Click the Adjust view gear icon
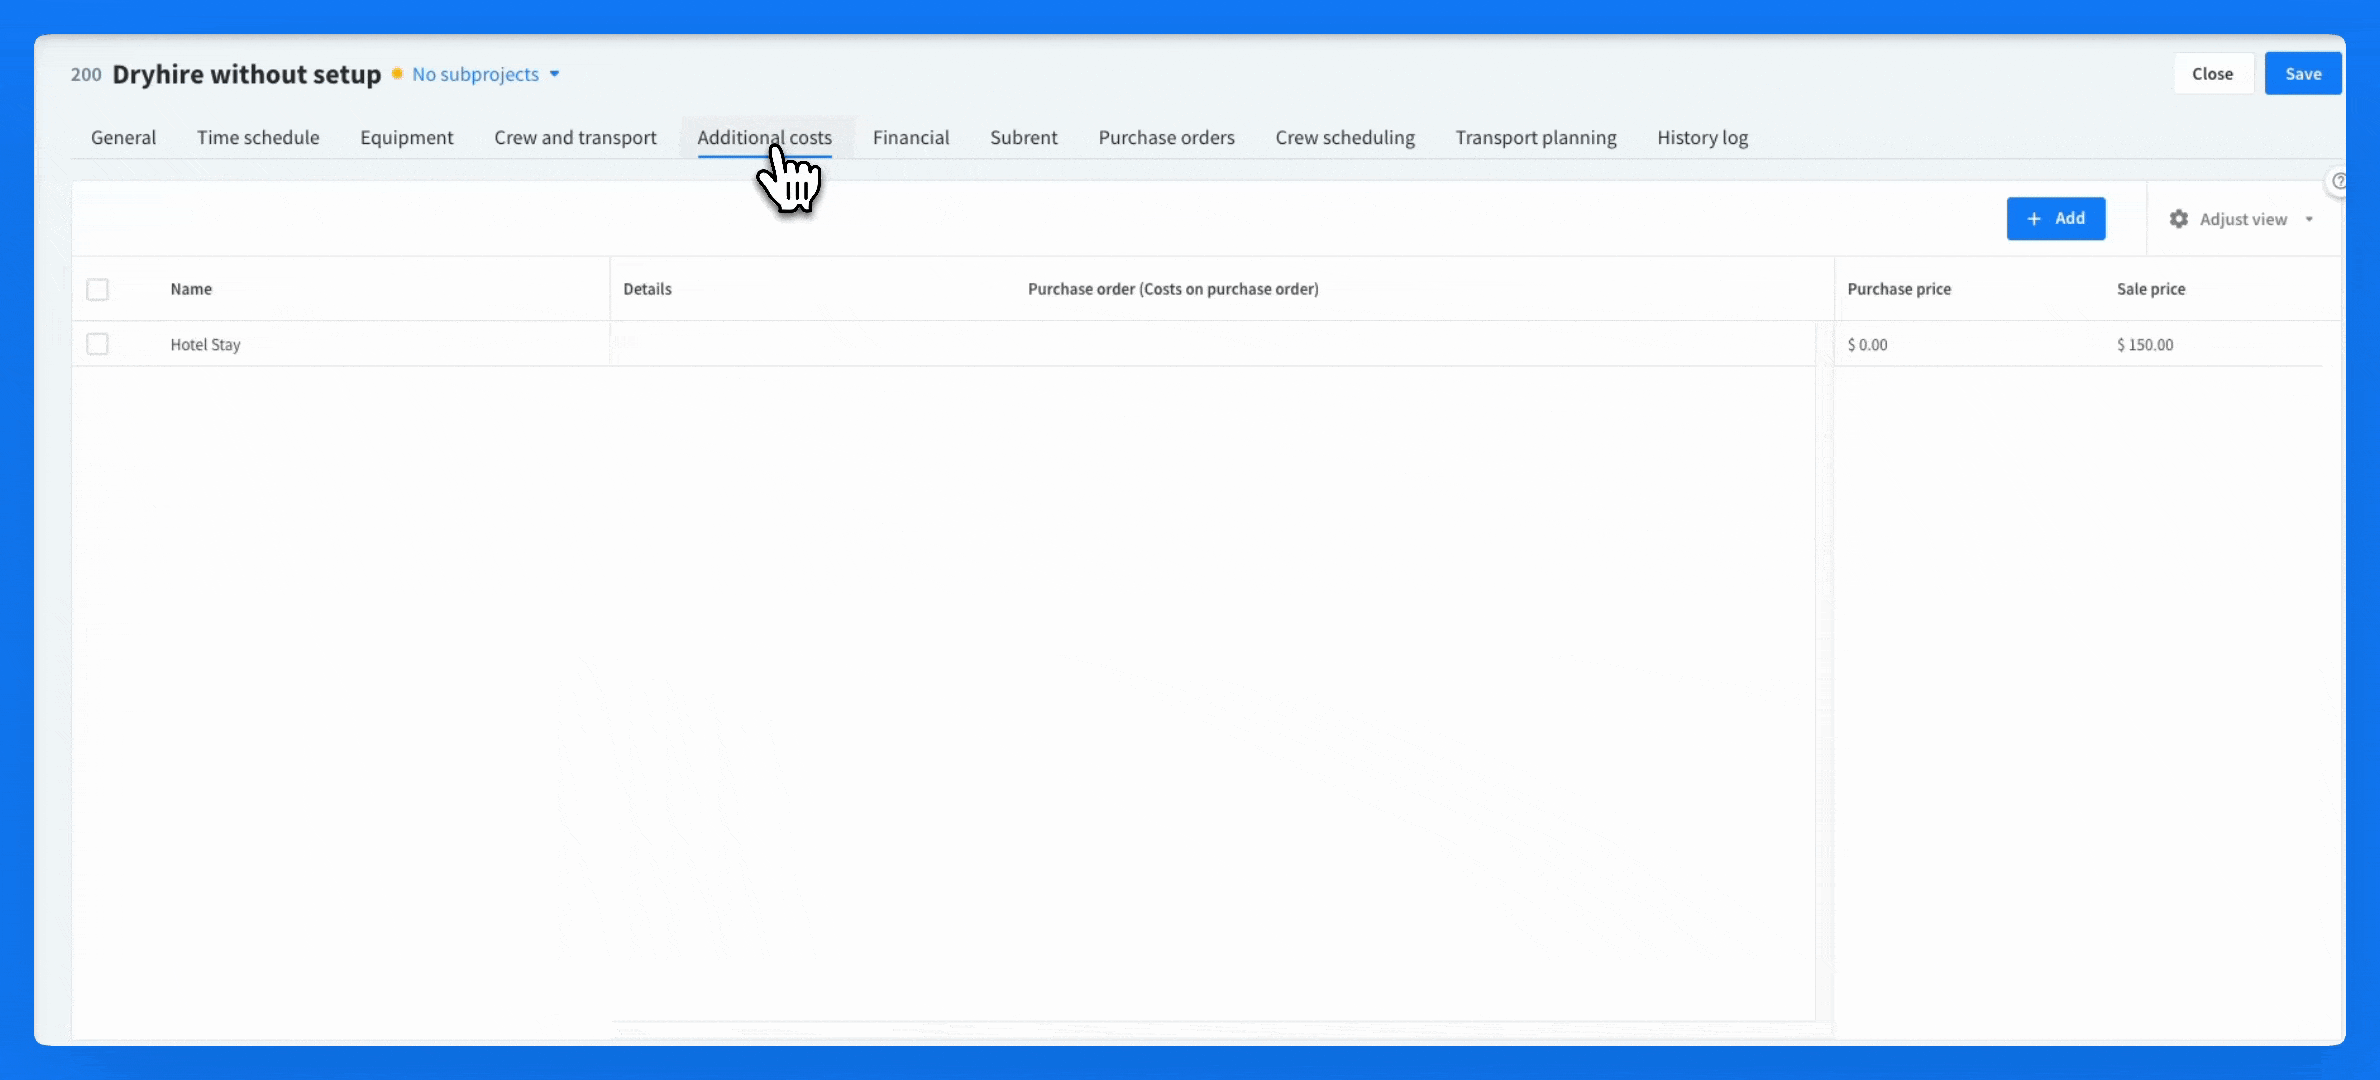The height and width of the screenshot is (1080, 2380). (2178, 219)
